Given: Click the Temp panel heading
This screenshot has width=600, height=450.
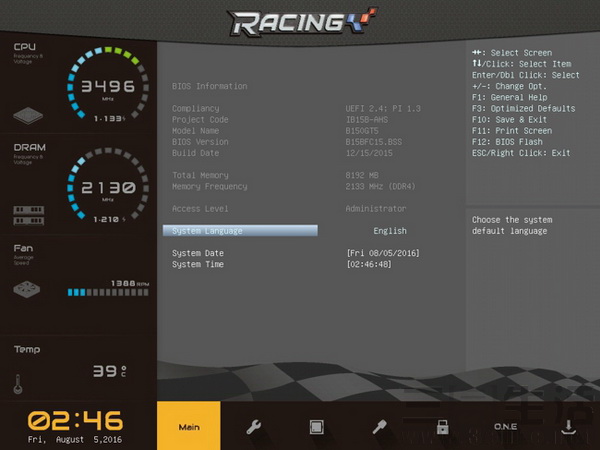Looking at the screenshot, I should (27, 349).
